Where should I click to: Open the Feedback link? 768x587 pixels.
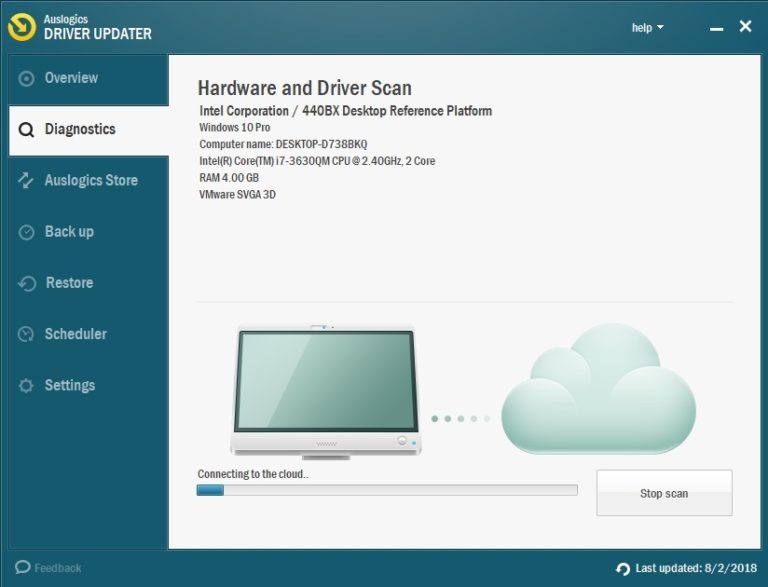pos(57,568)
